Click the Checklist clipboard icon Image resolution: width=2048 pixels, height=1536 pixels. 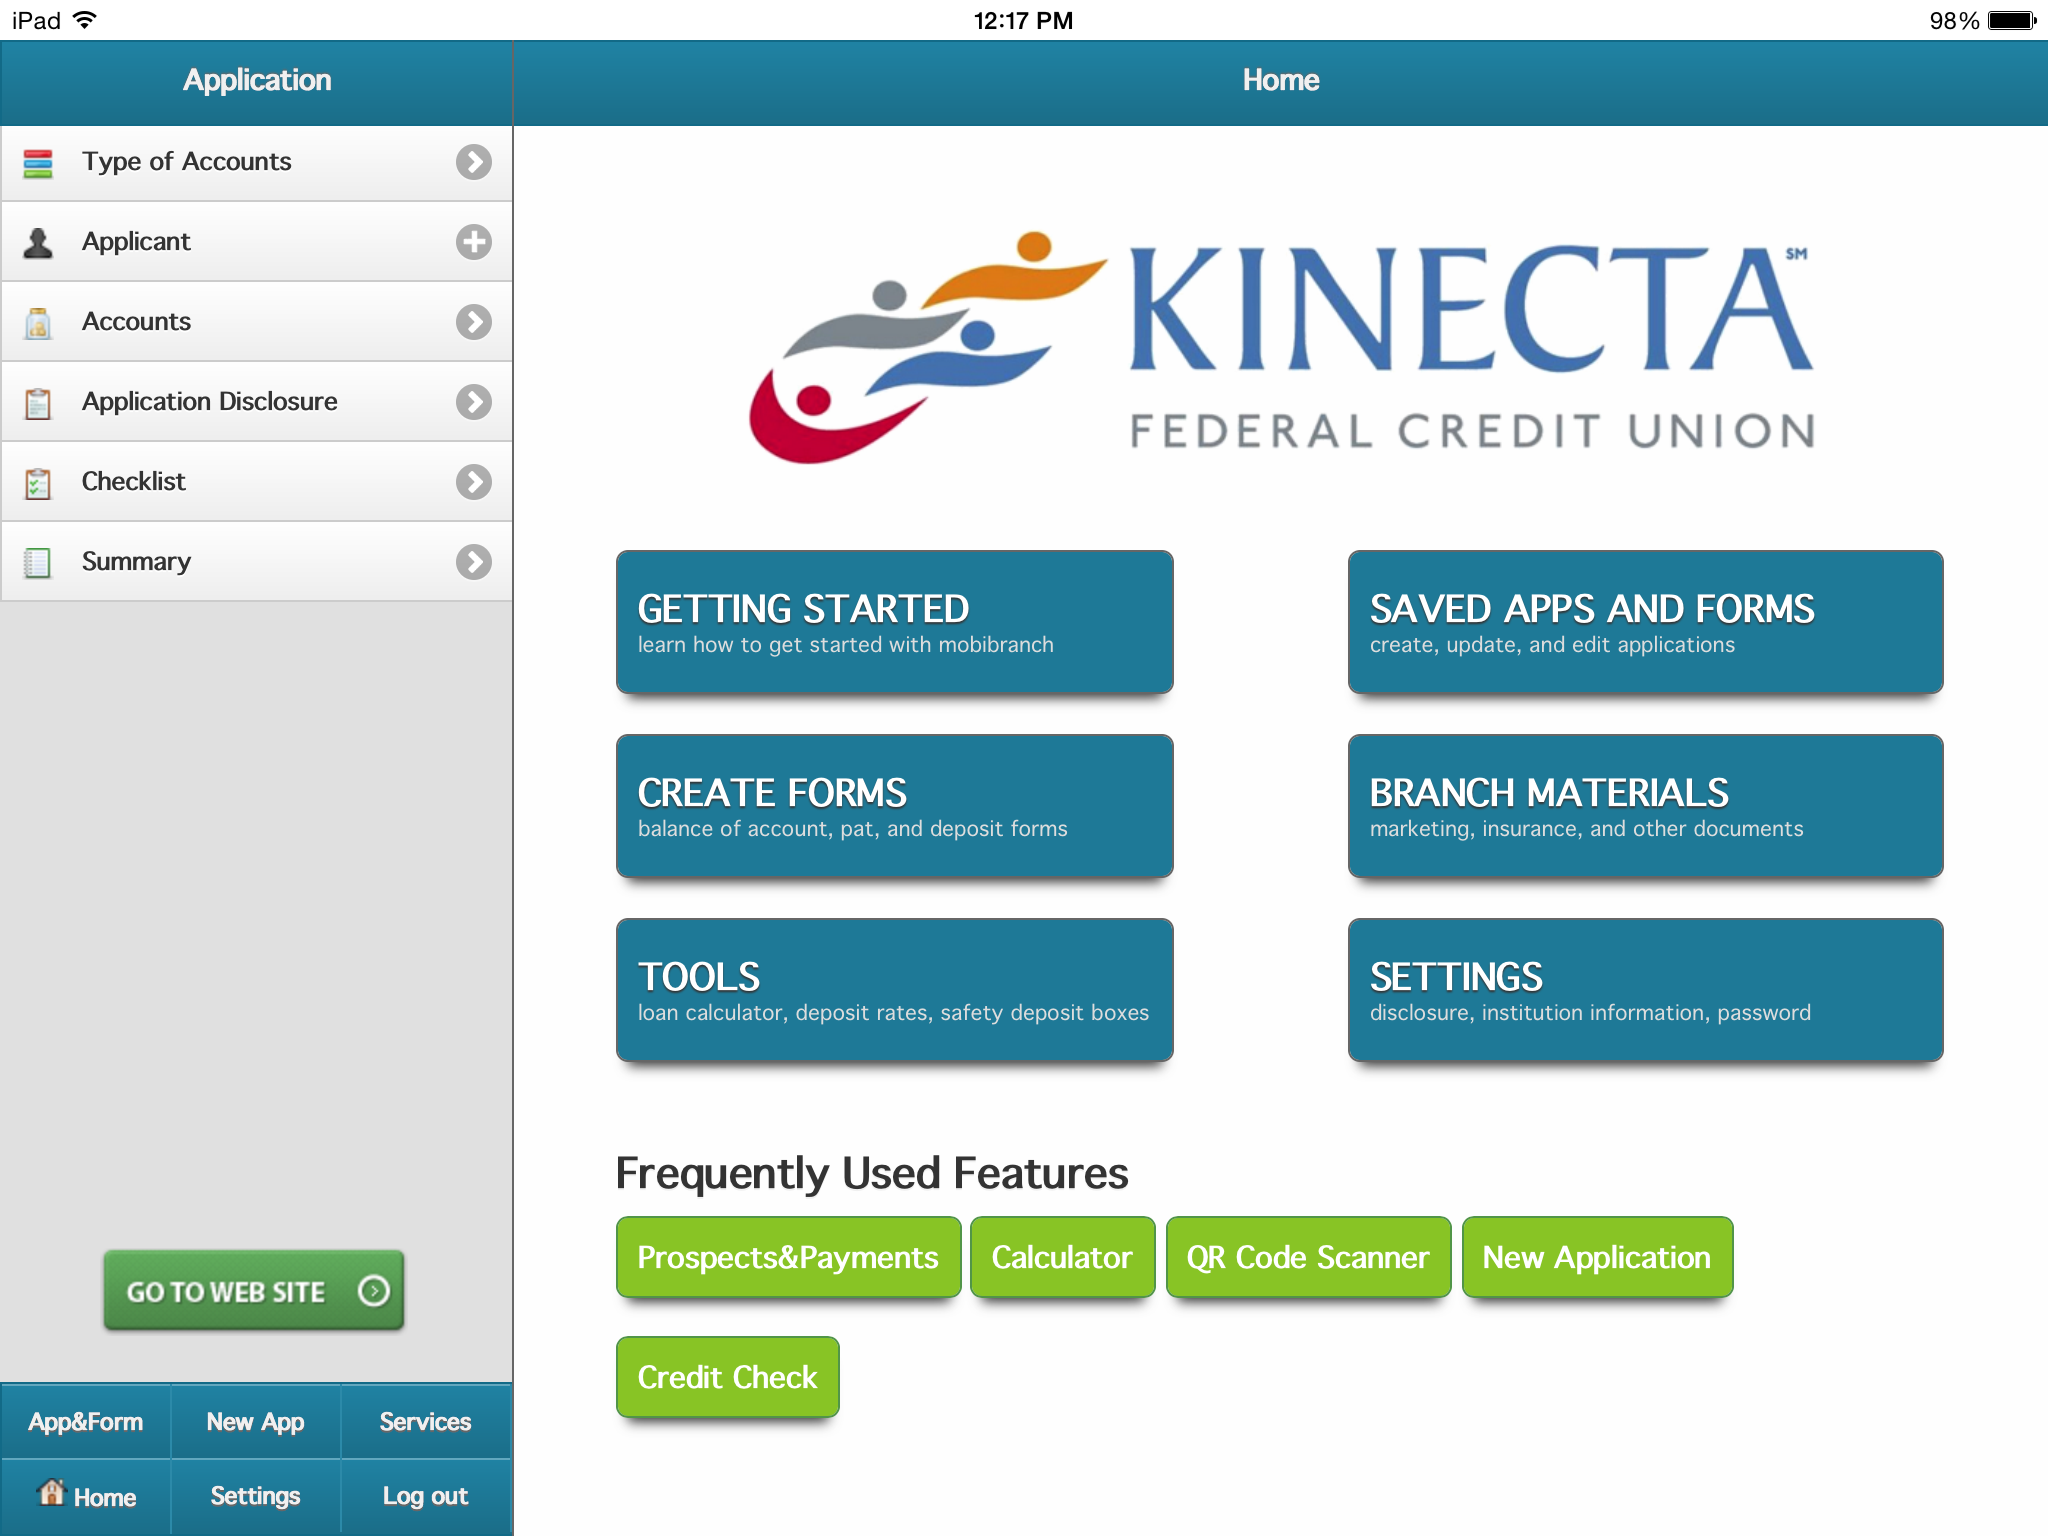(x=38, y=483)
